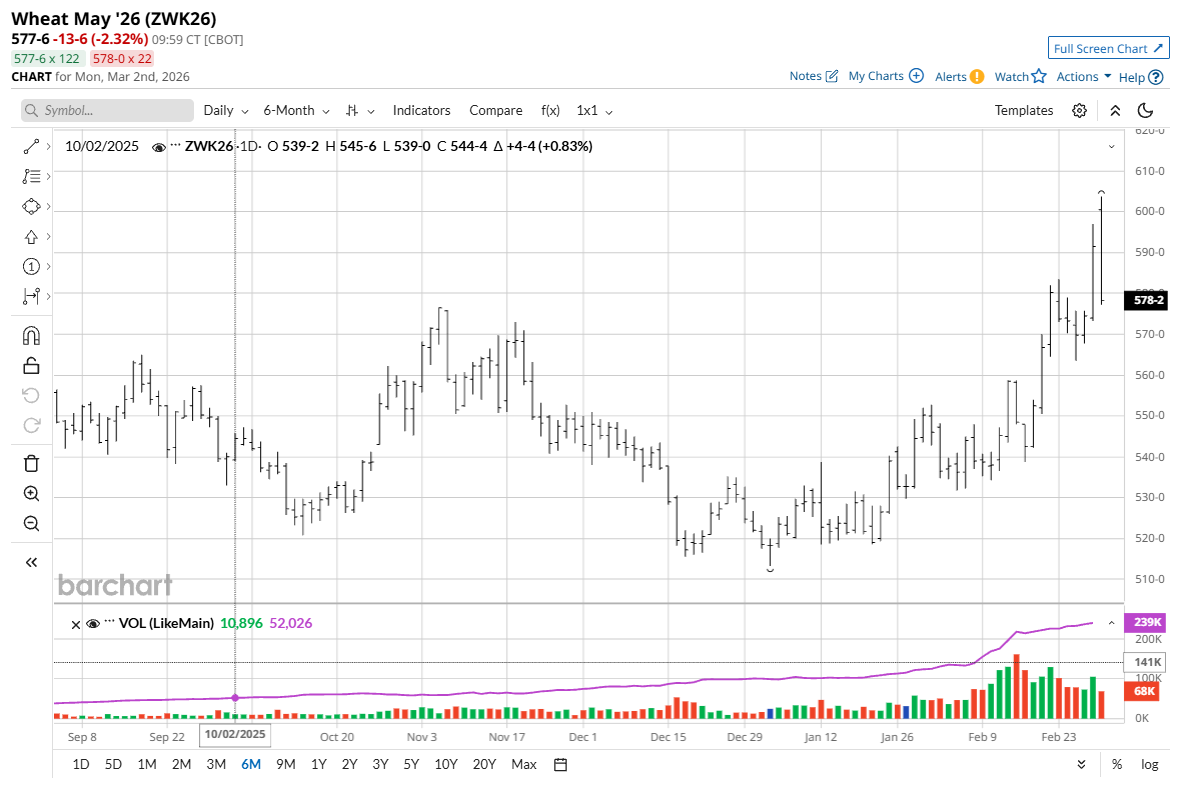Open the date range calendar picker
The image size is (1183, 792).
click(x=561, y=765)
